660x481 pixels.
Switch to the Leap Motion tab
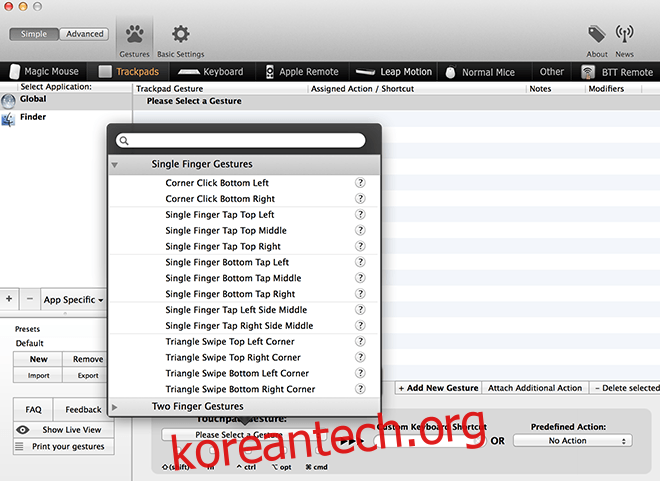coord(394,72)
